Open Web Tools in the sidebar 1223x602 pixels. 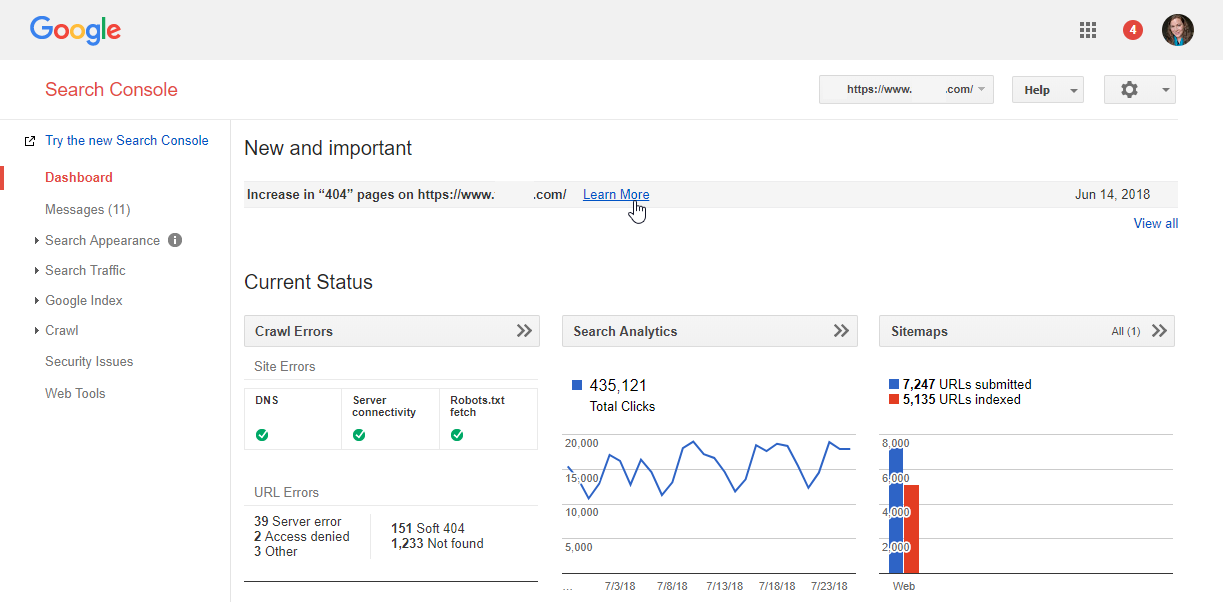tap(75, 393)
